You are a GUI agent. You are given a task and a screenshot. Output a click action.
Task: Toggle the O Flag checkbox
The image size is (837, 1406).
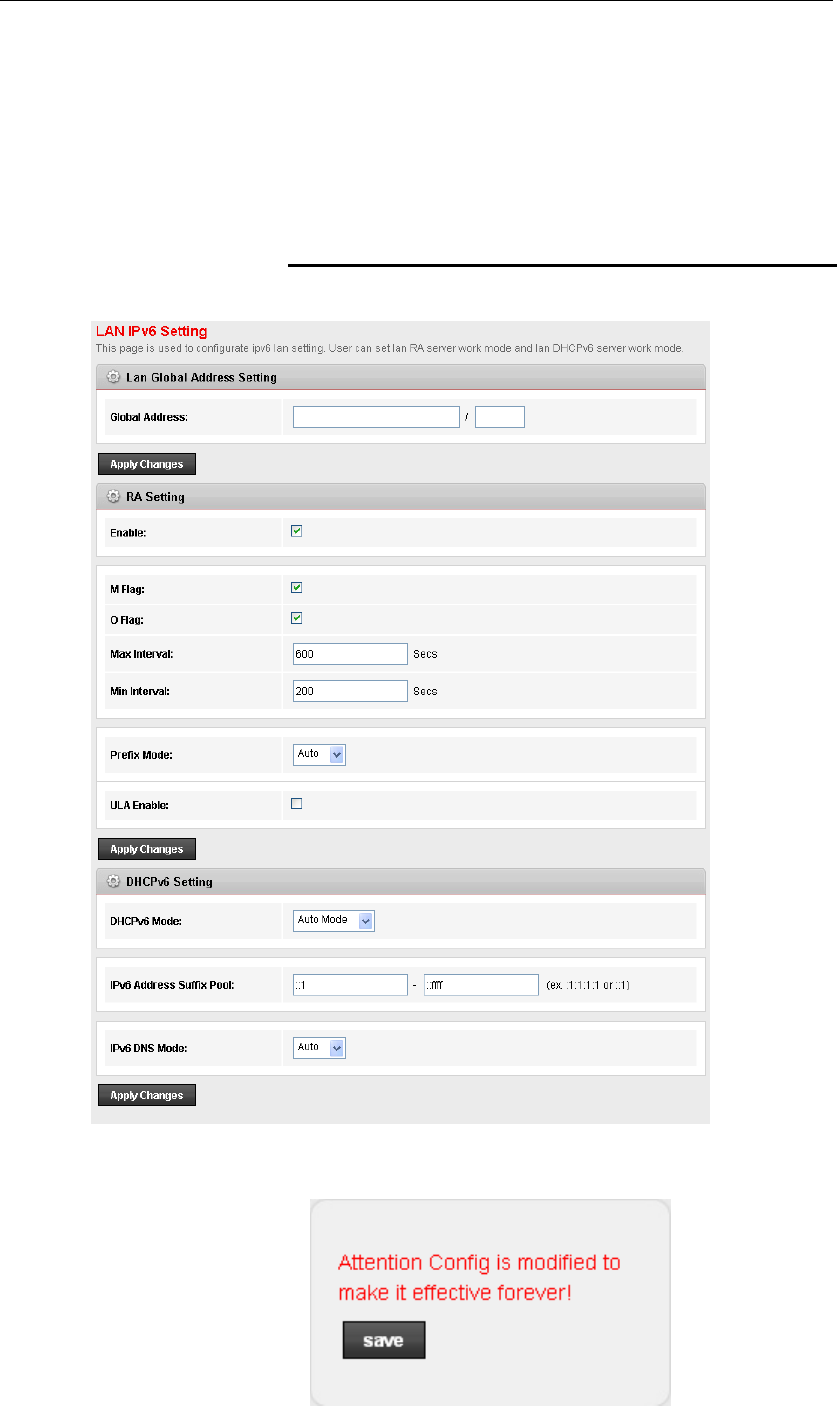coord(296,618)
